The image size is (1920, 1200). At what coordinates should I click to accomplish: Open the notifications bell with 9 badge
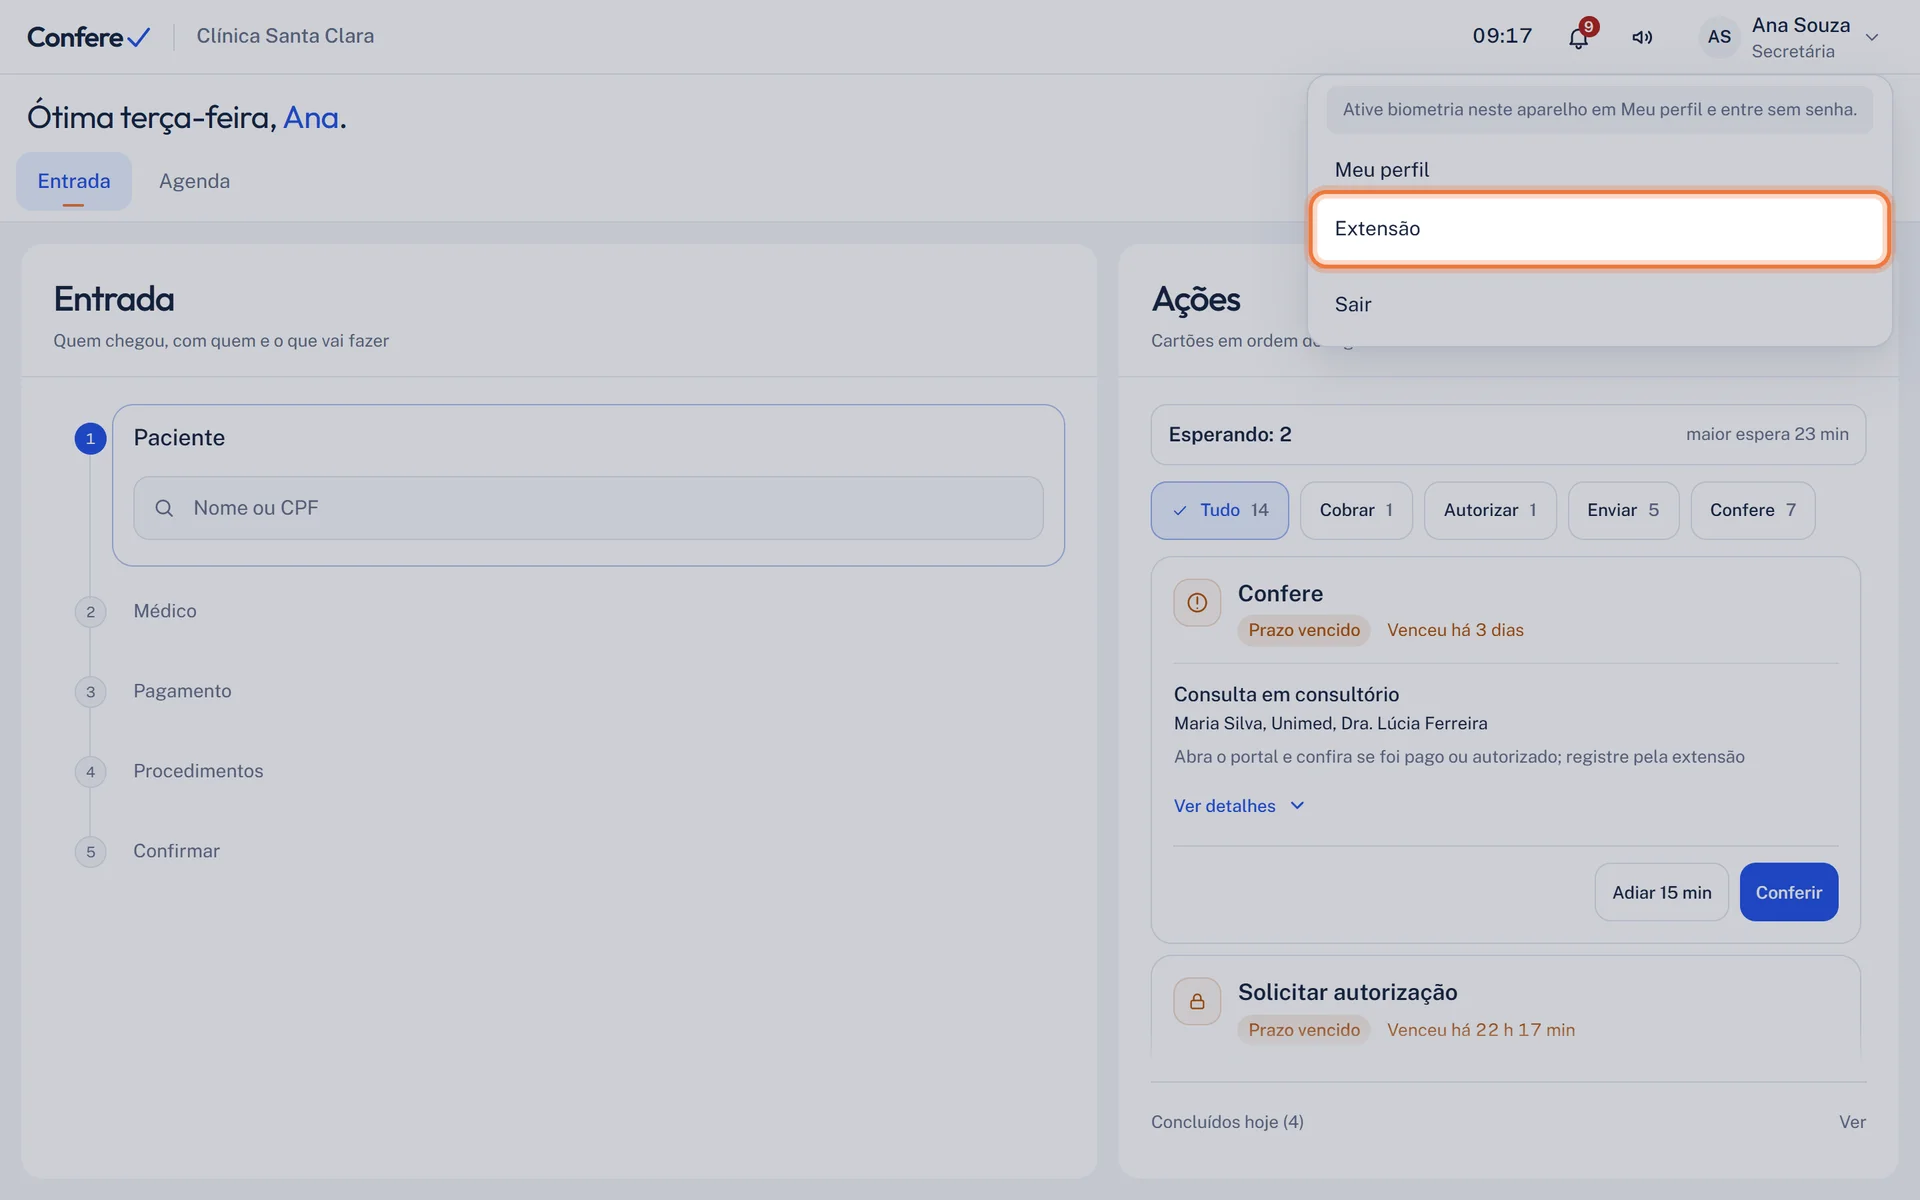[x=1578, y=37]
